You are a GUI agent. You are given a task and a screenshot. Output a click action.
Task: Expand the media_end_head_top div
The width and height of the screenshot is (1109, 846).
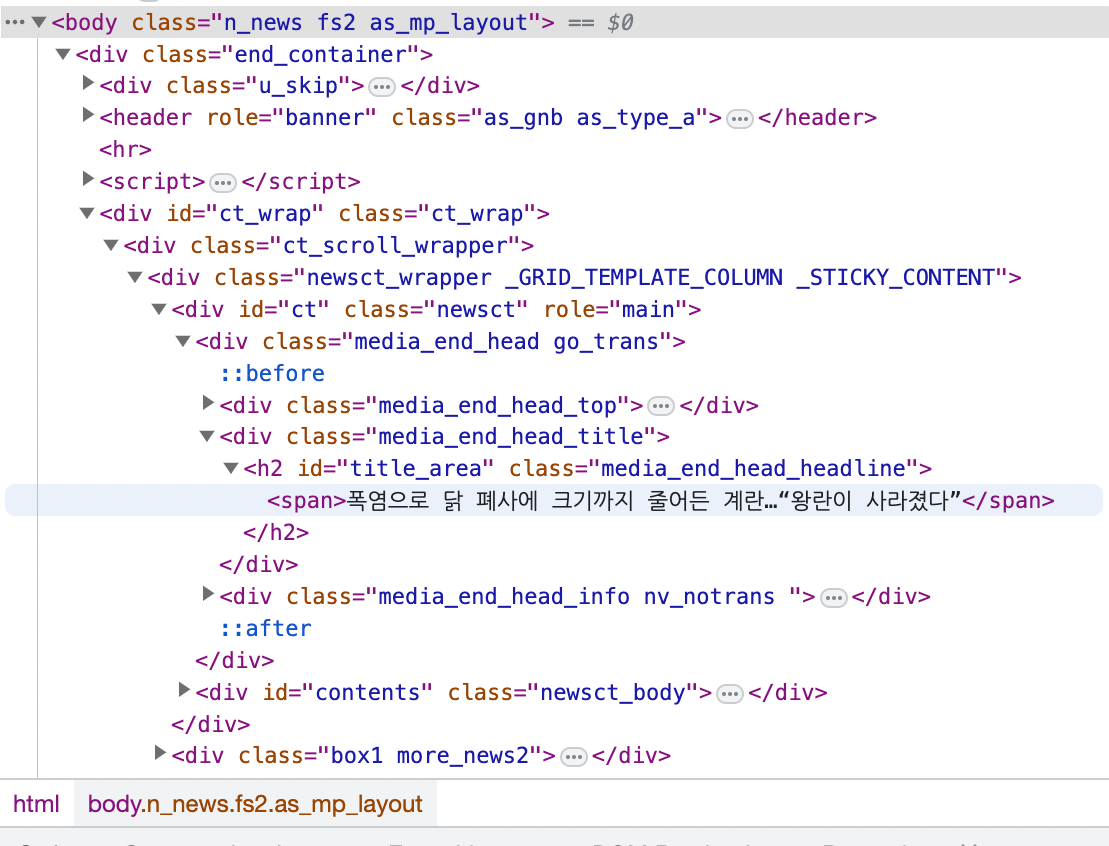pyautogui.click(x=208, y=402)
